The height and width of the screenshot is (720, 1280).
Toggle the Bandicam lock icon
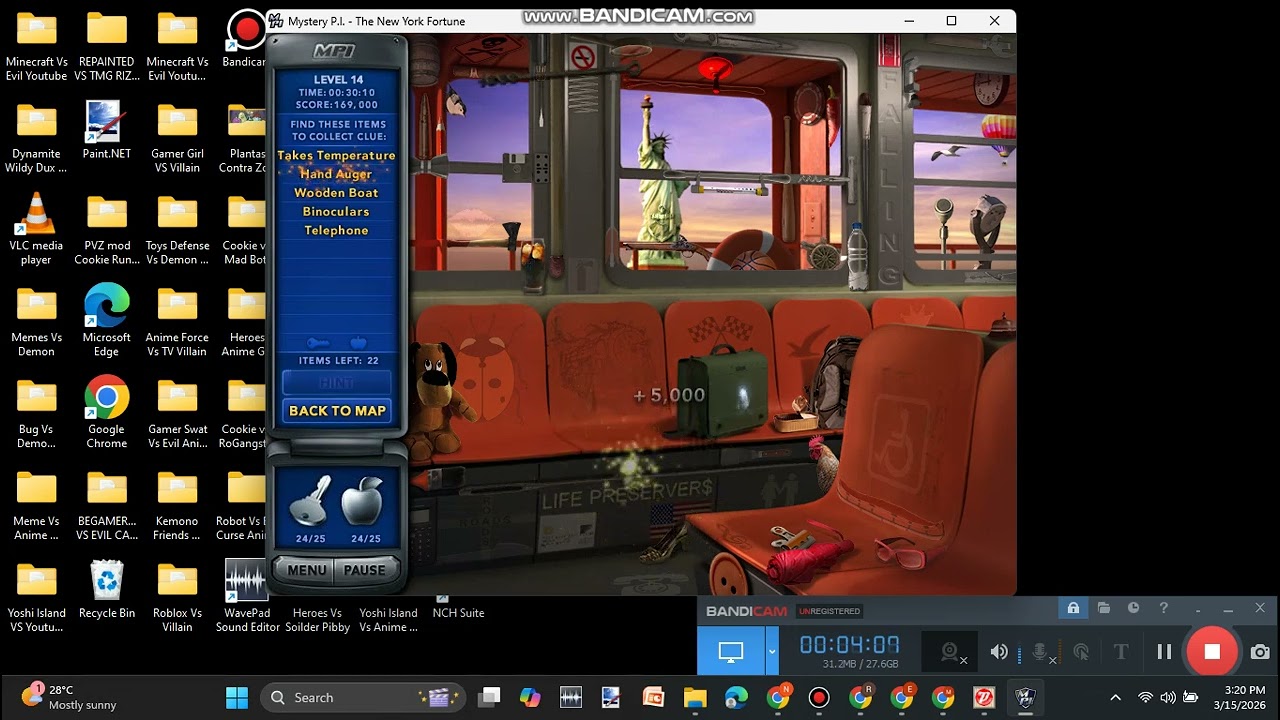pyautogui.click(x=1073, y=608)
